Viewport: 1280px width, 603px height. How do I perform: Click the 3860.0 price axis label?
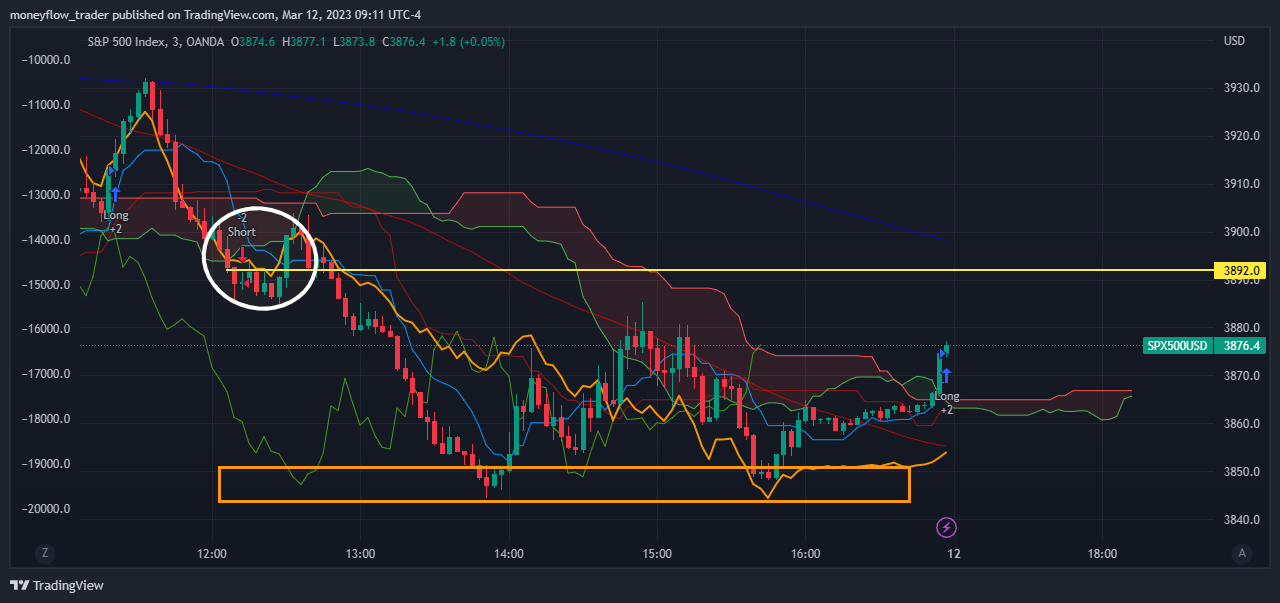coord(1241,424)
